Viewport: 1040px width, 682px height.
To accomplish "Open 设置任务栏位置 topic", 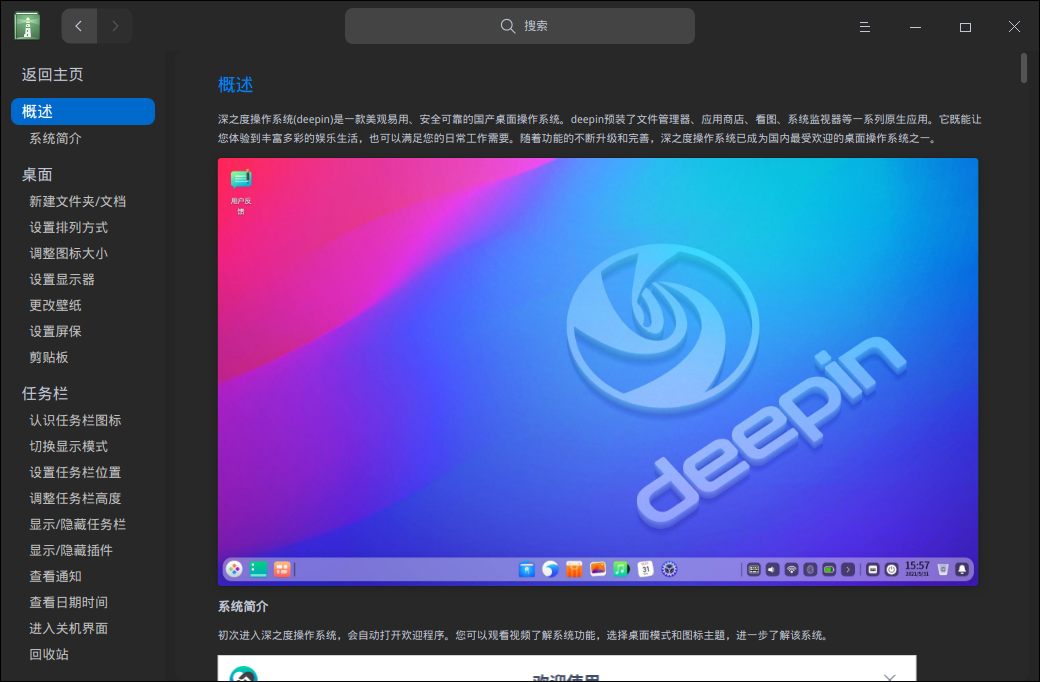I will point(75,472).
